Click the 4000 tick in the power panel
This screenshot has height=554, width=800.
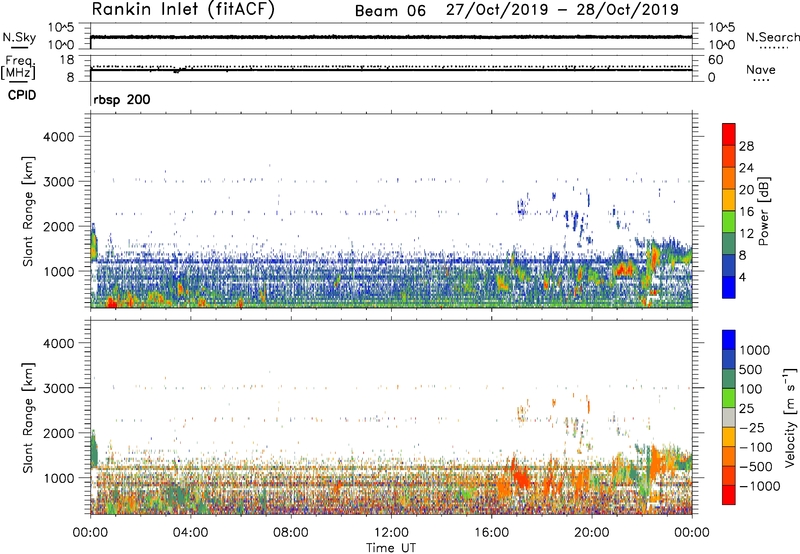coord(58,137)
